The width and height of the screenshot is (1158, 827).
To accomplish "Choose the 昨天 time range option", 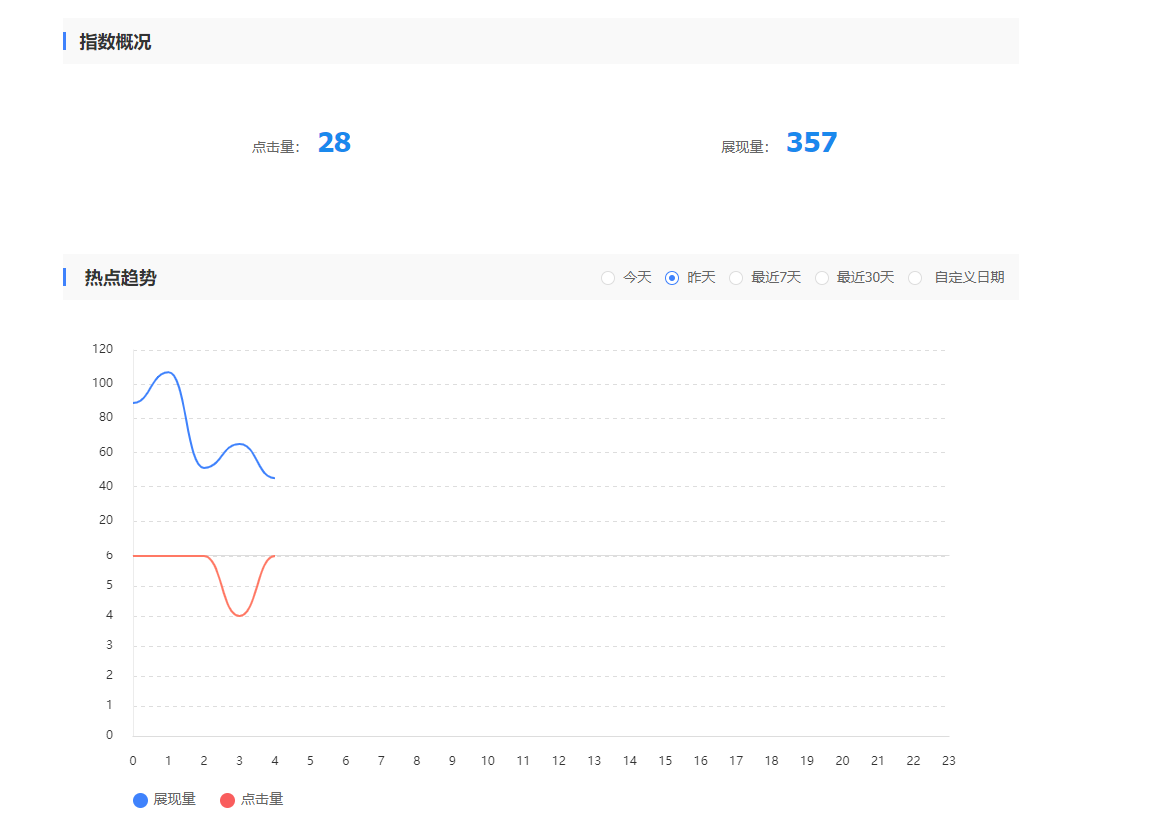I will (x=672, y=278).
